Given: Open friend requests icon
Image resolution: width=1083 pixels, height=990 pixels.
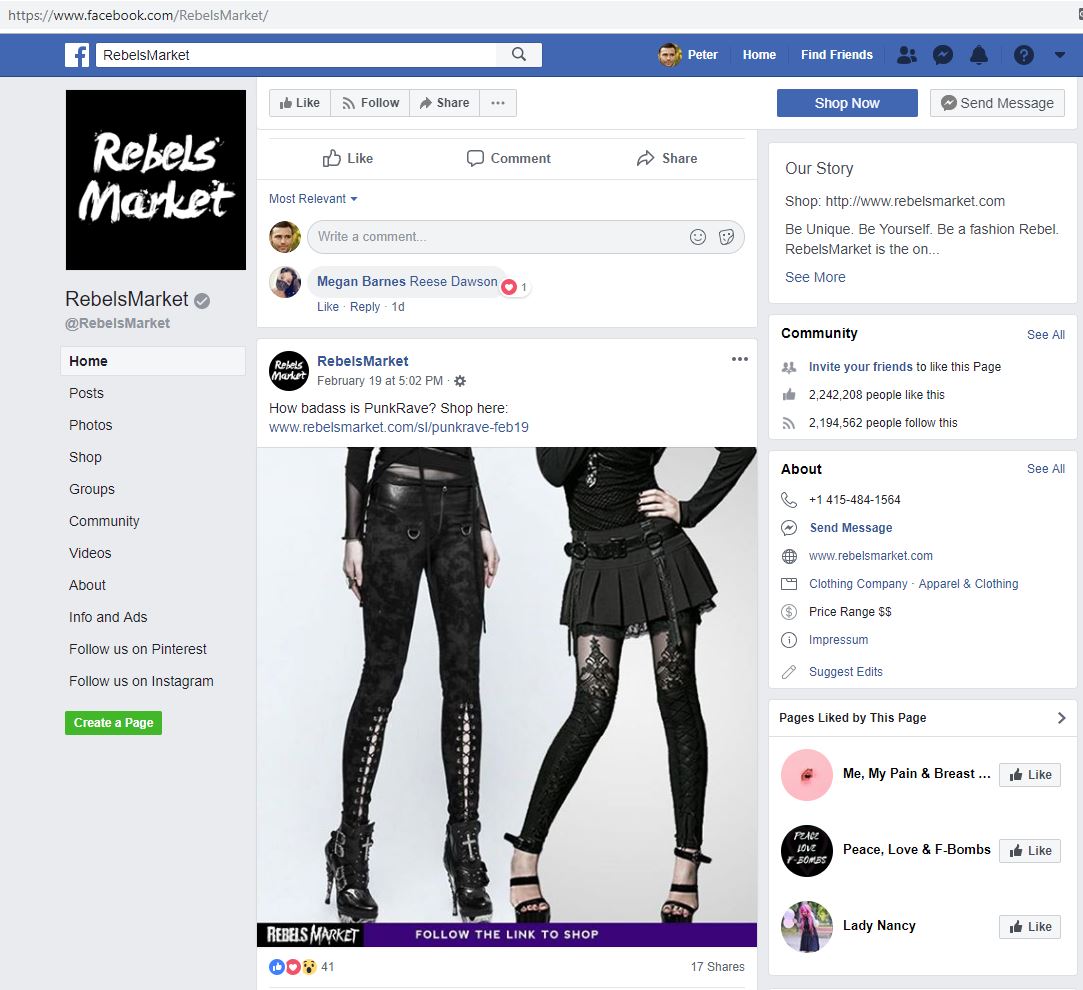Looking at the screenshot, I should click(906, 55).
